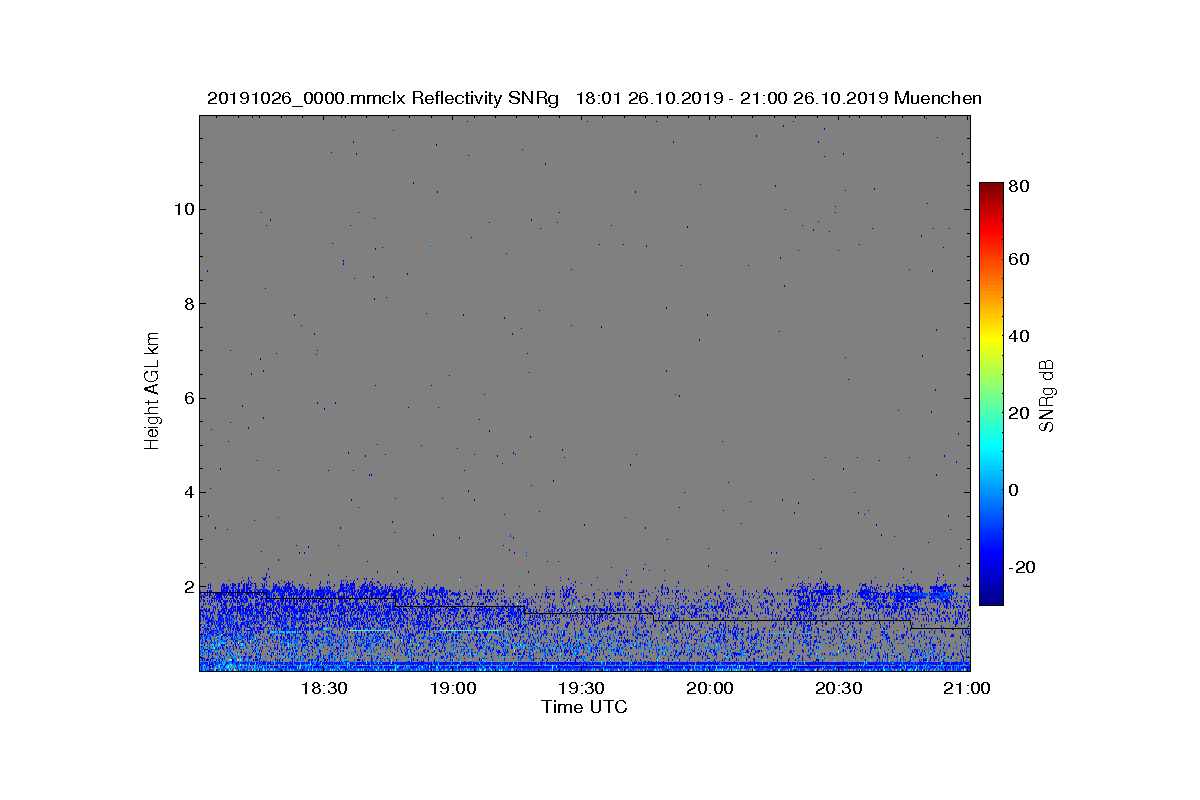Click the 18:30 time tick label

tap(323, 689)
